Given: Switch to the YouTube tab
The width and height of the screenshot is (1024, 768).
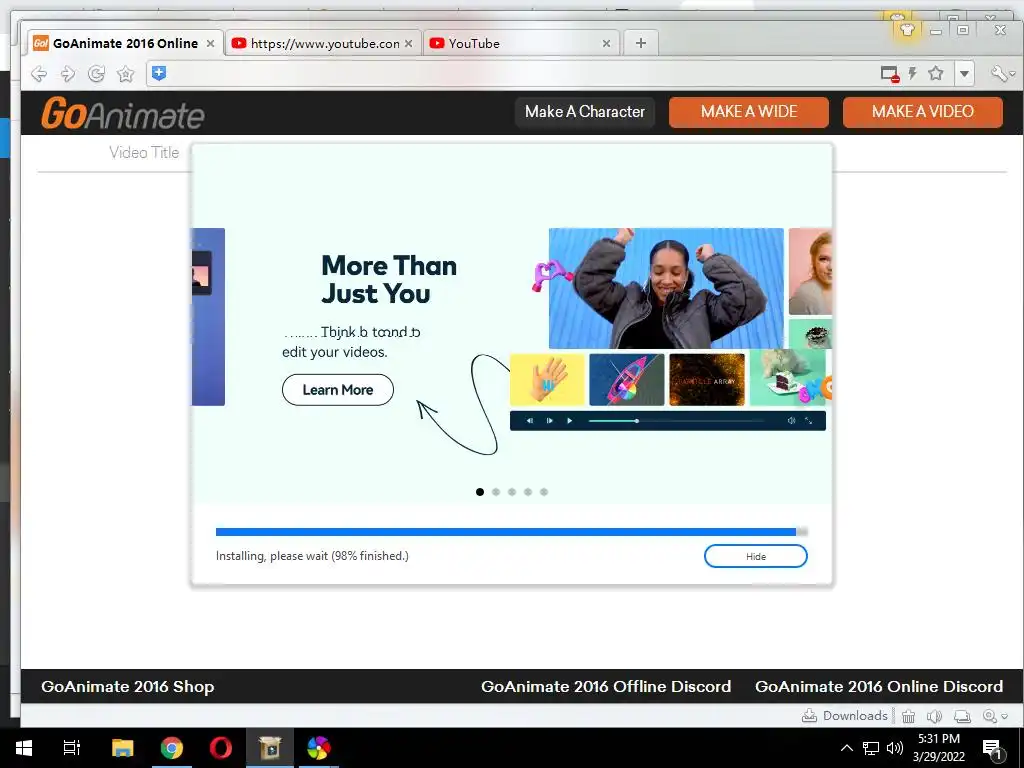Looking at the screenshot, I should coord(520,43).
